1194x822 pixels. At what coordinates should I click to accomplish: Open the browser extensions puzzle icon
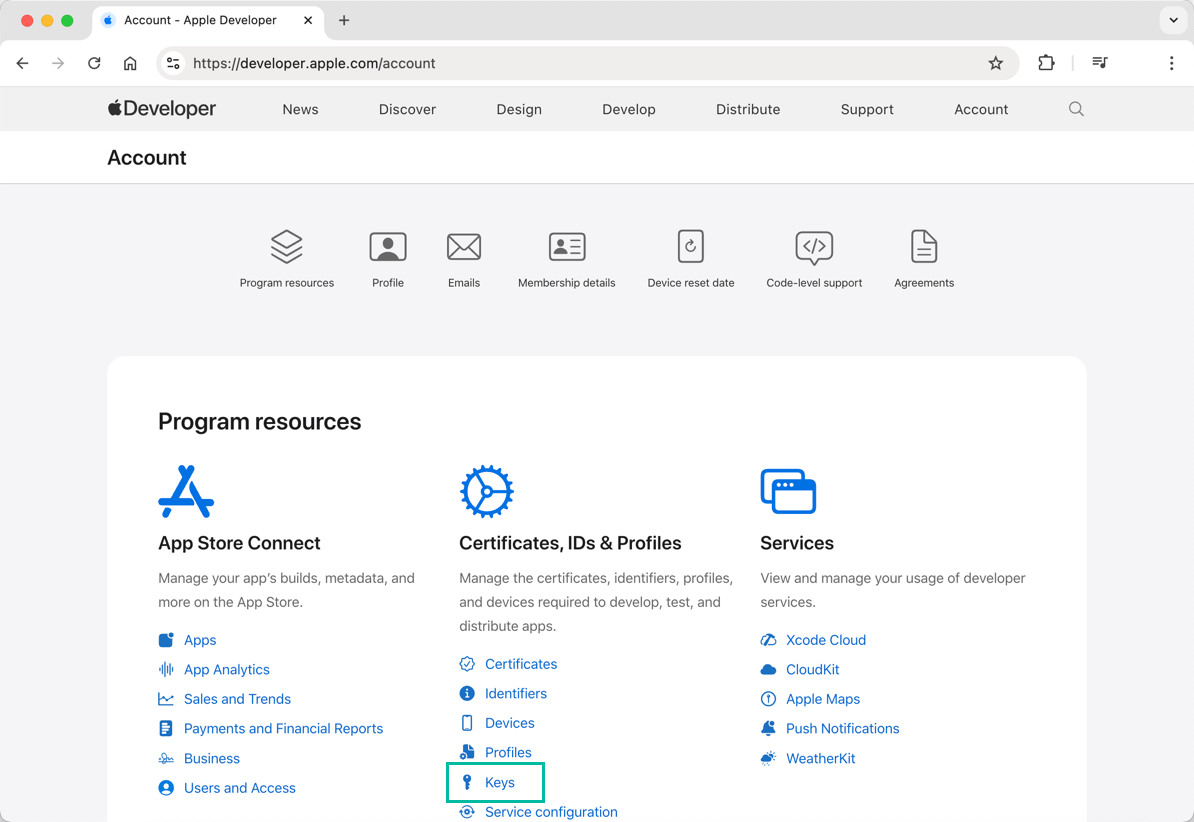point(1046,63)
